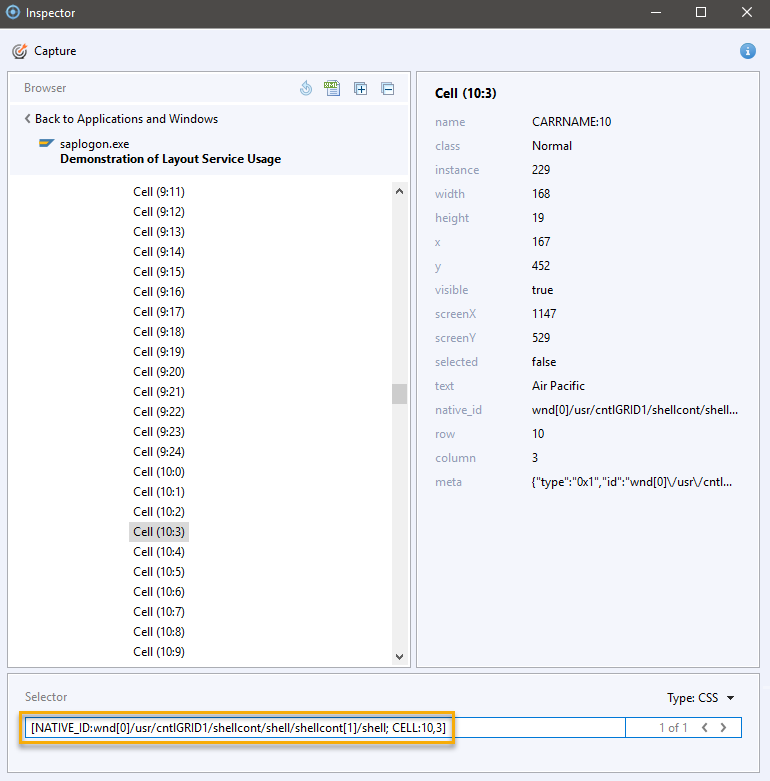Select tree item Cell (9:20)
This screenshot has width=770, height=781.
pos(159,372)
